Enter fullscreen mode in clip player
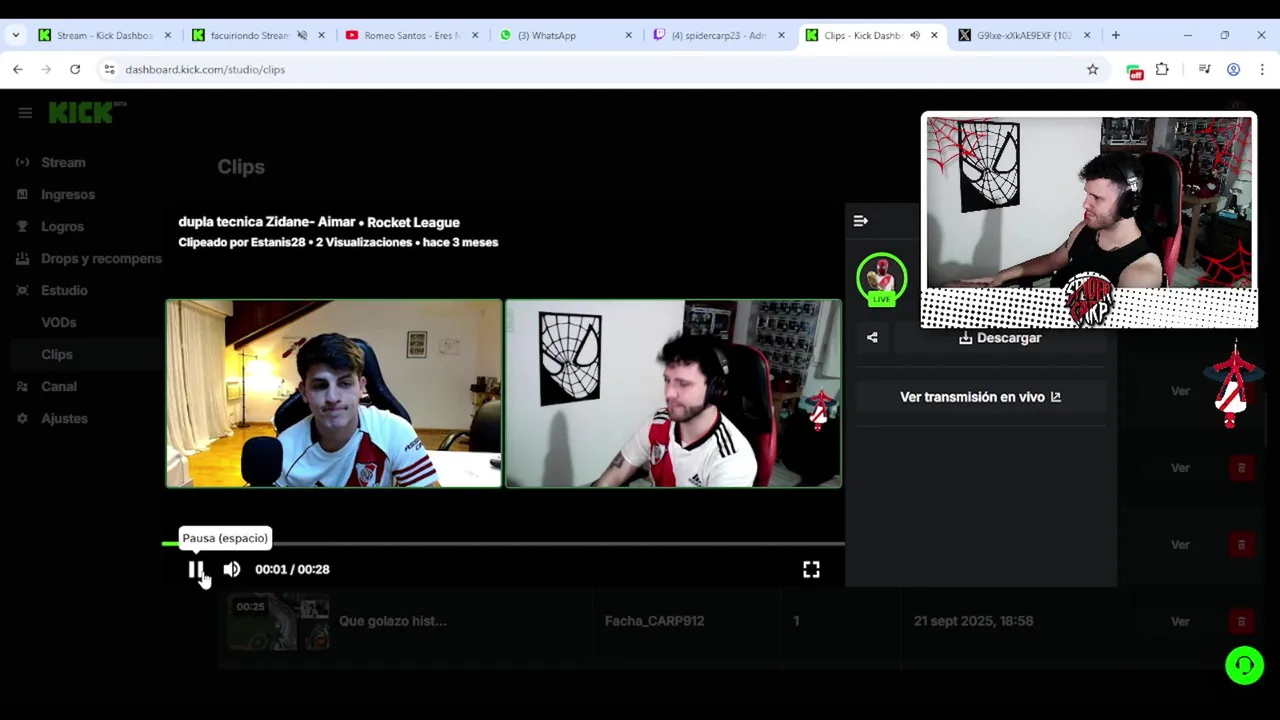1280x720 pixels. pos(811,569)
